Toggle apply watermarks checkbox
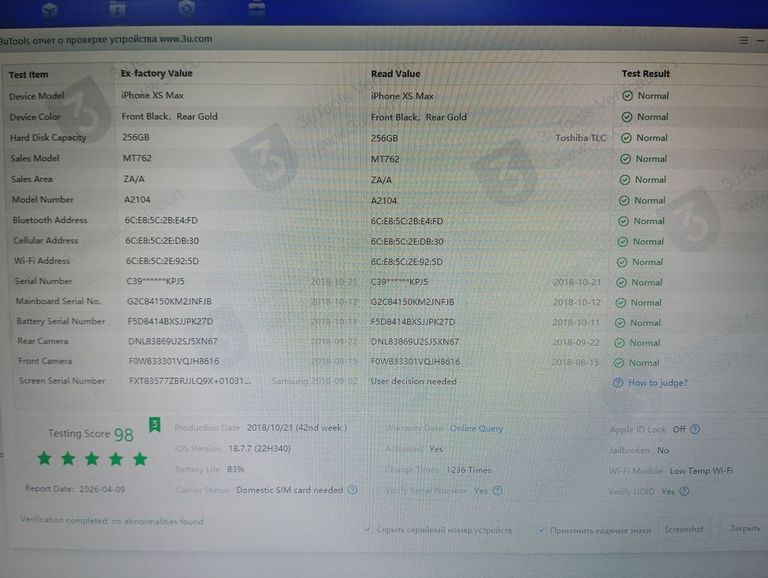Viewport: 768px width, 578px height. (541, 530)
